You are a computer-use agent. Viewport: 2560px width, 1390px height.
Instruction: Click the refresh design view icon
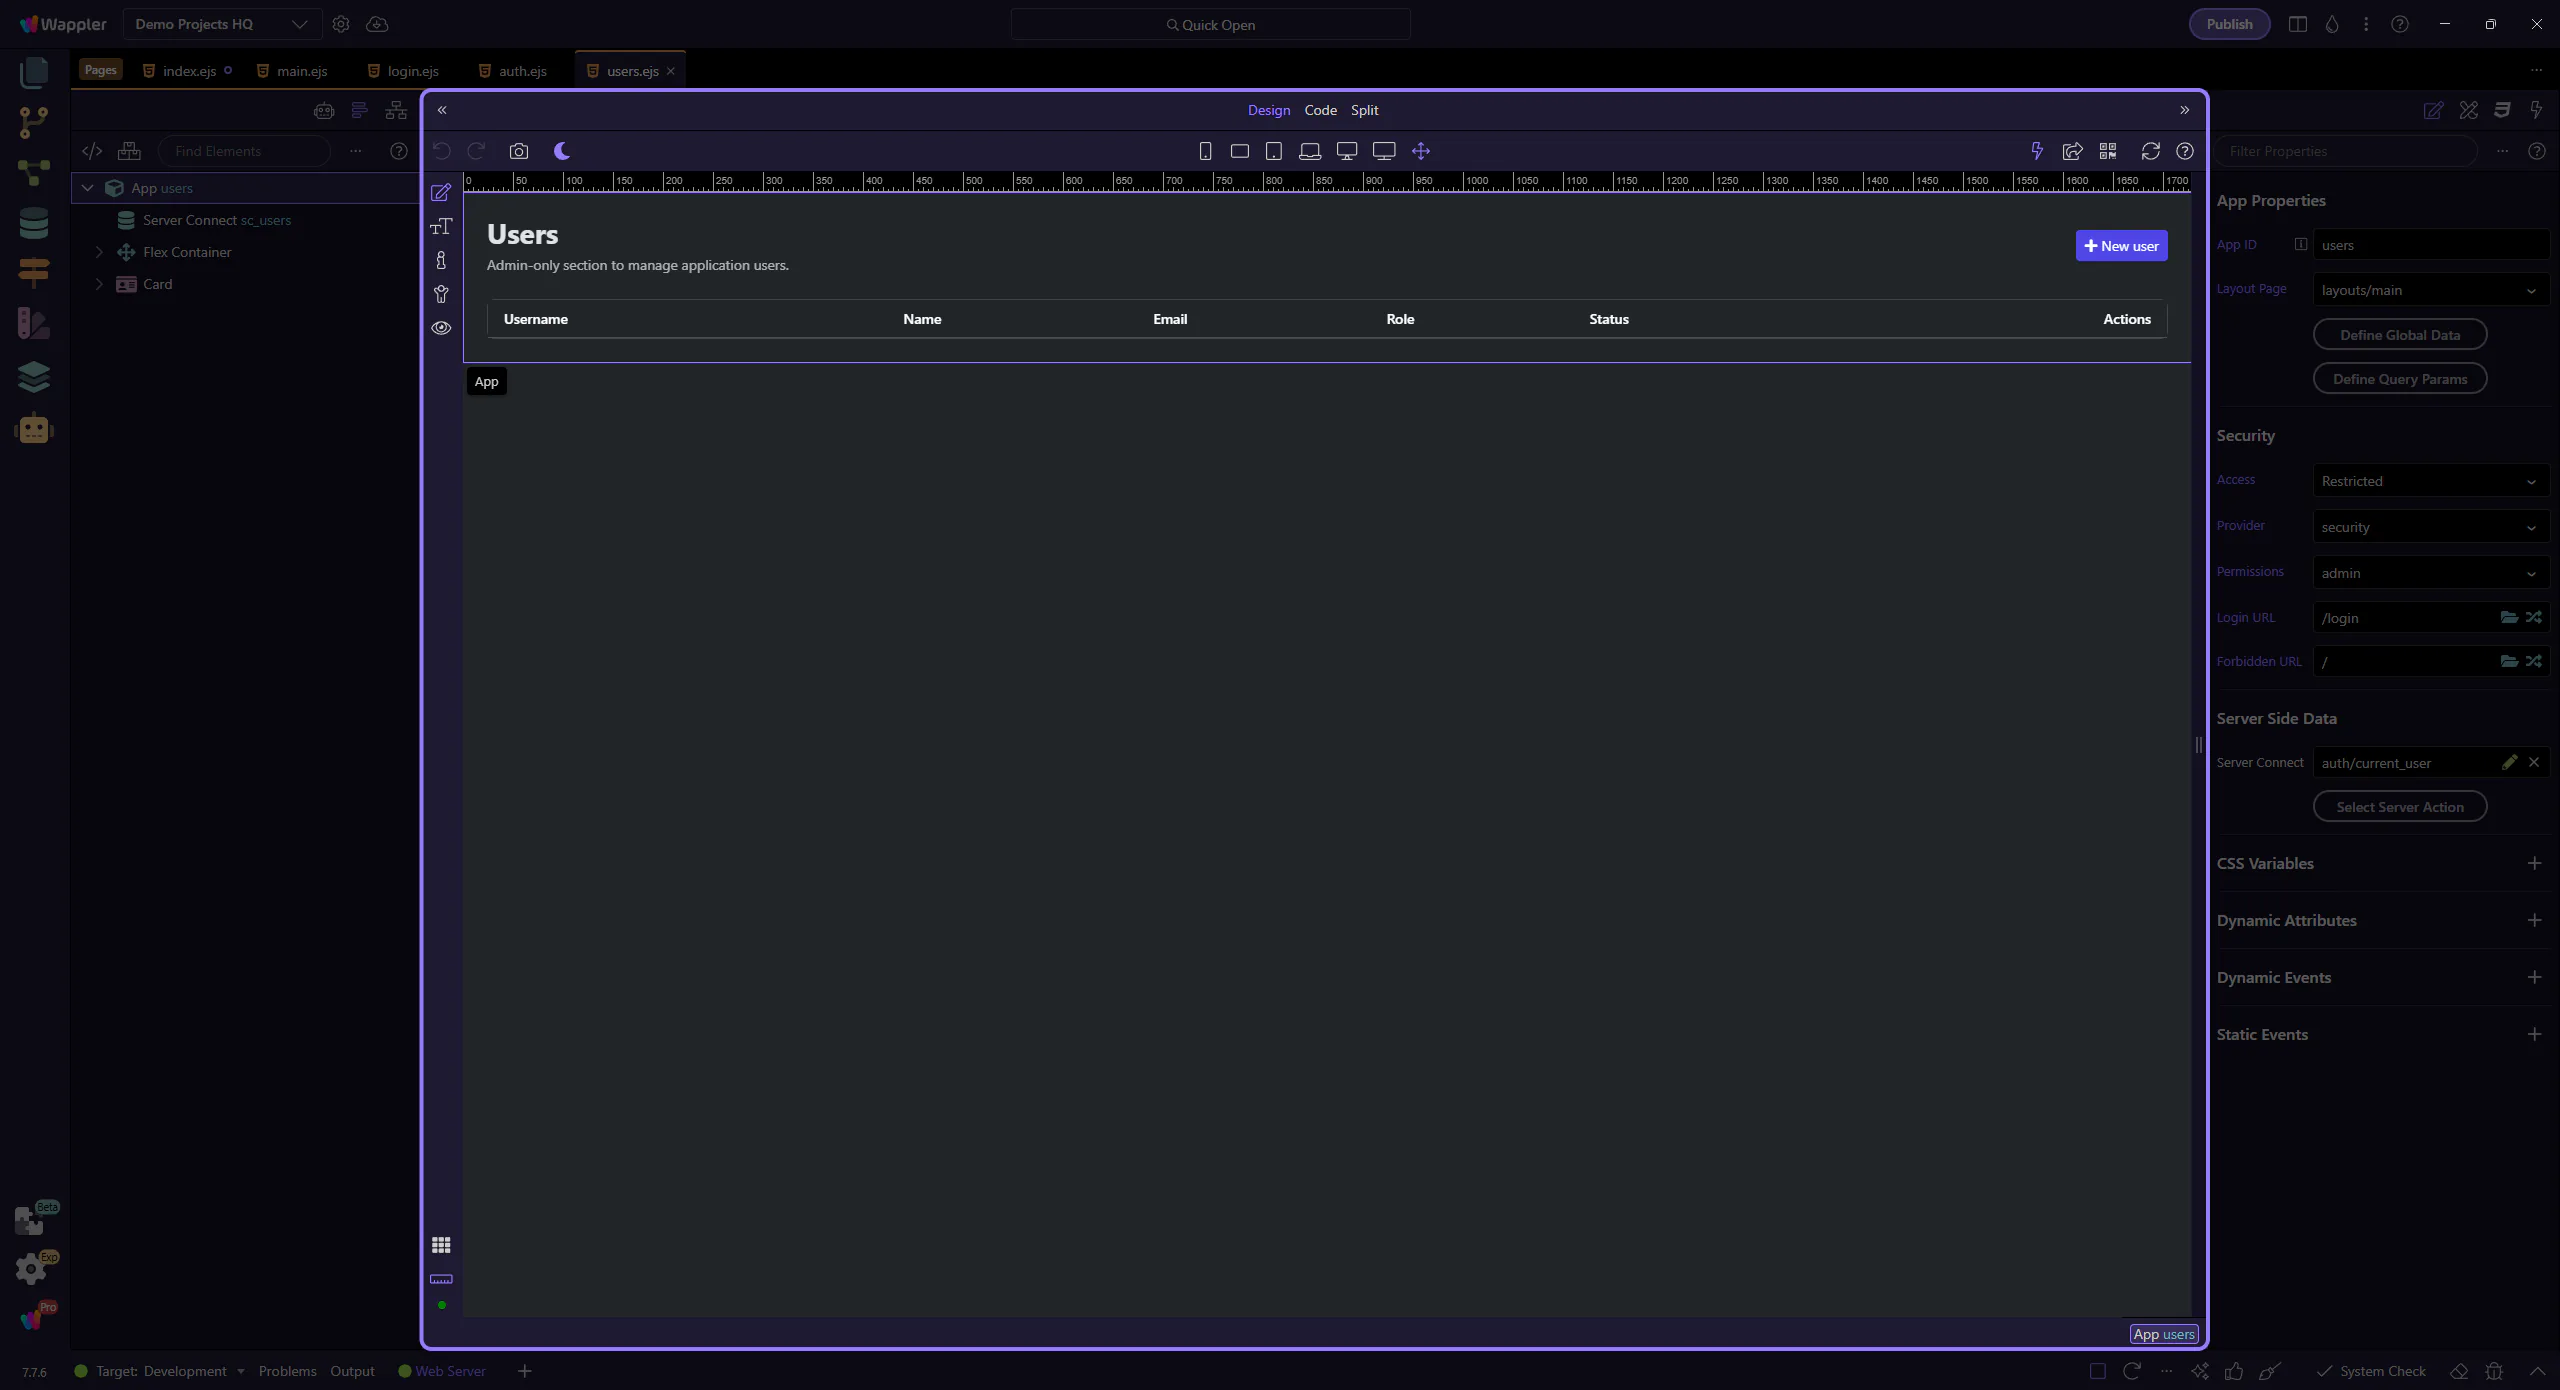[2150, 151]
